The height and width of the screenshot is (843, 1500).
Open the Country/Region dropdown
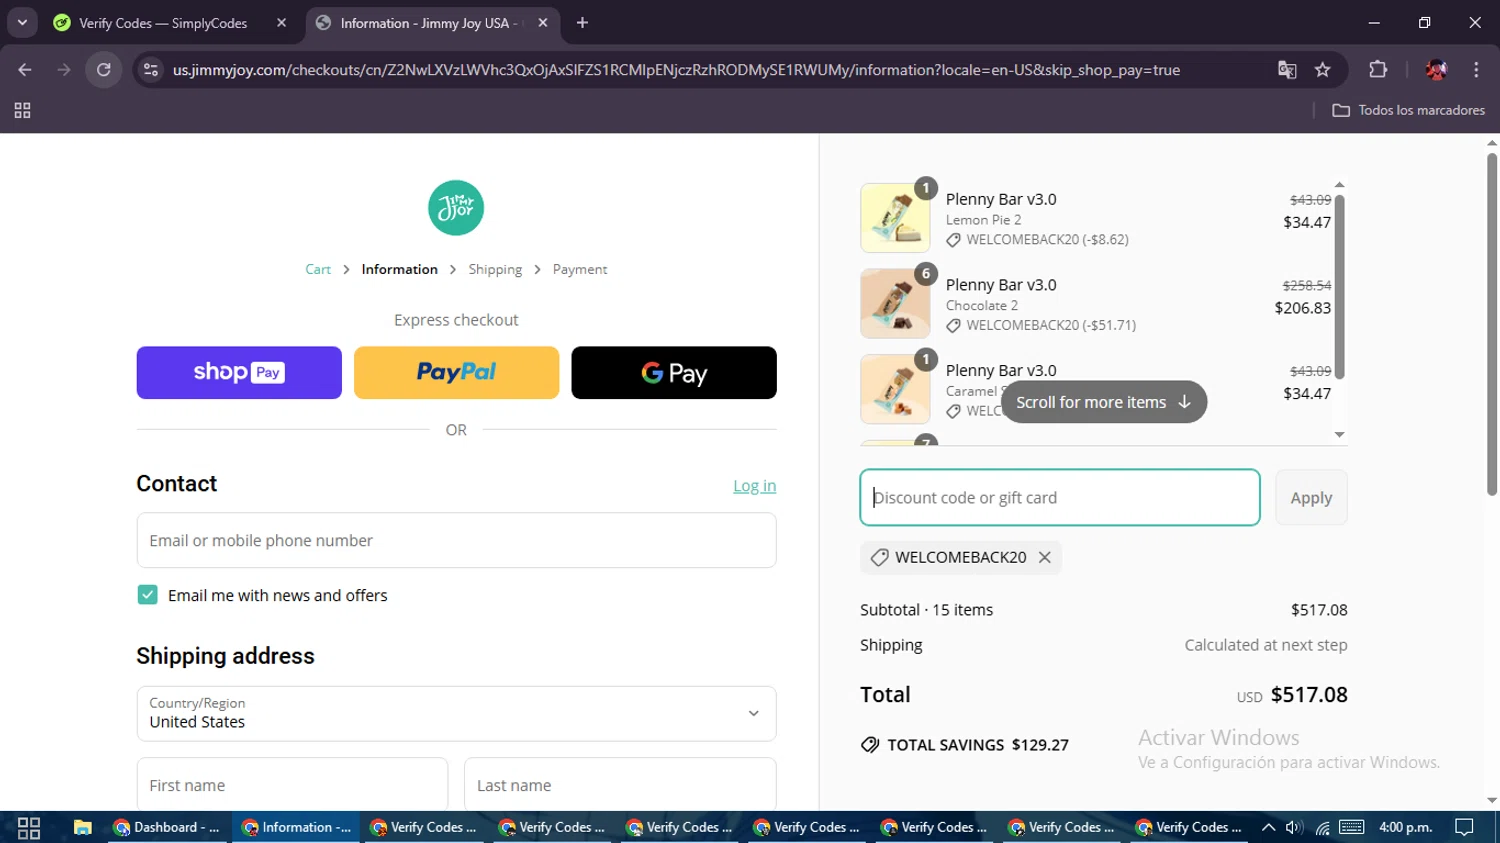pos(456,714)
